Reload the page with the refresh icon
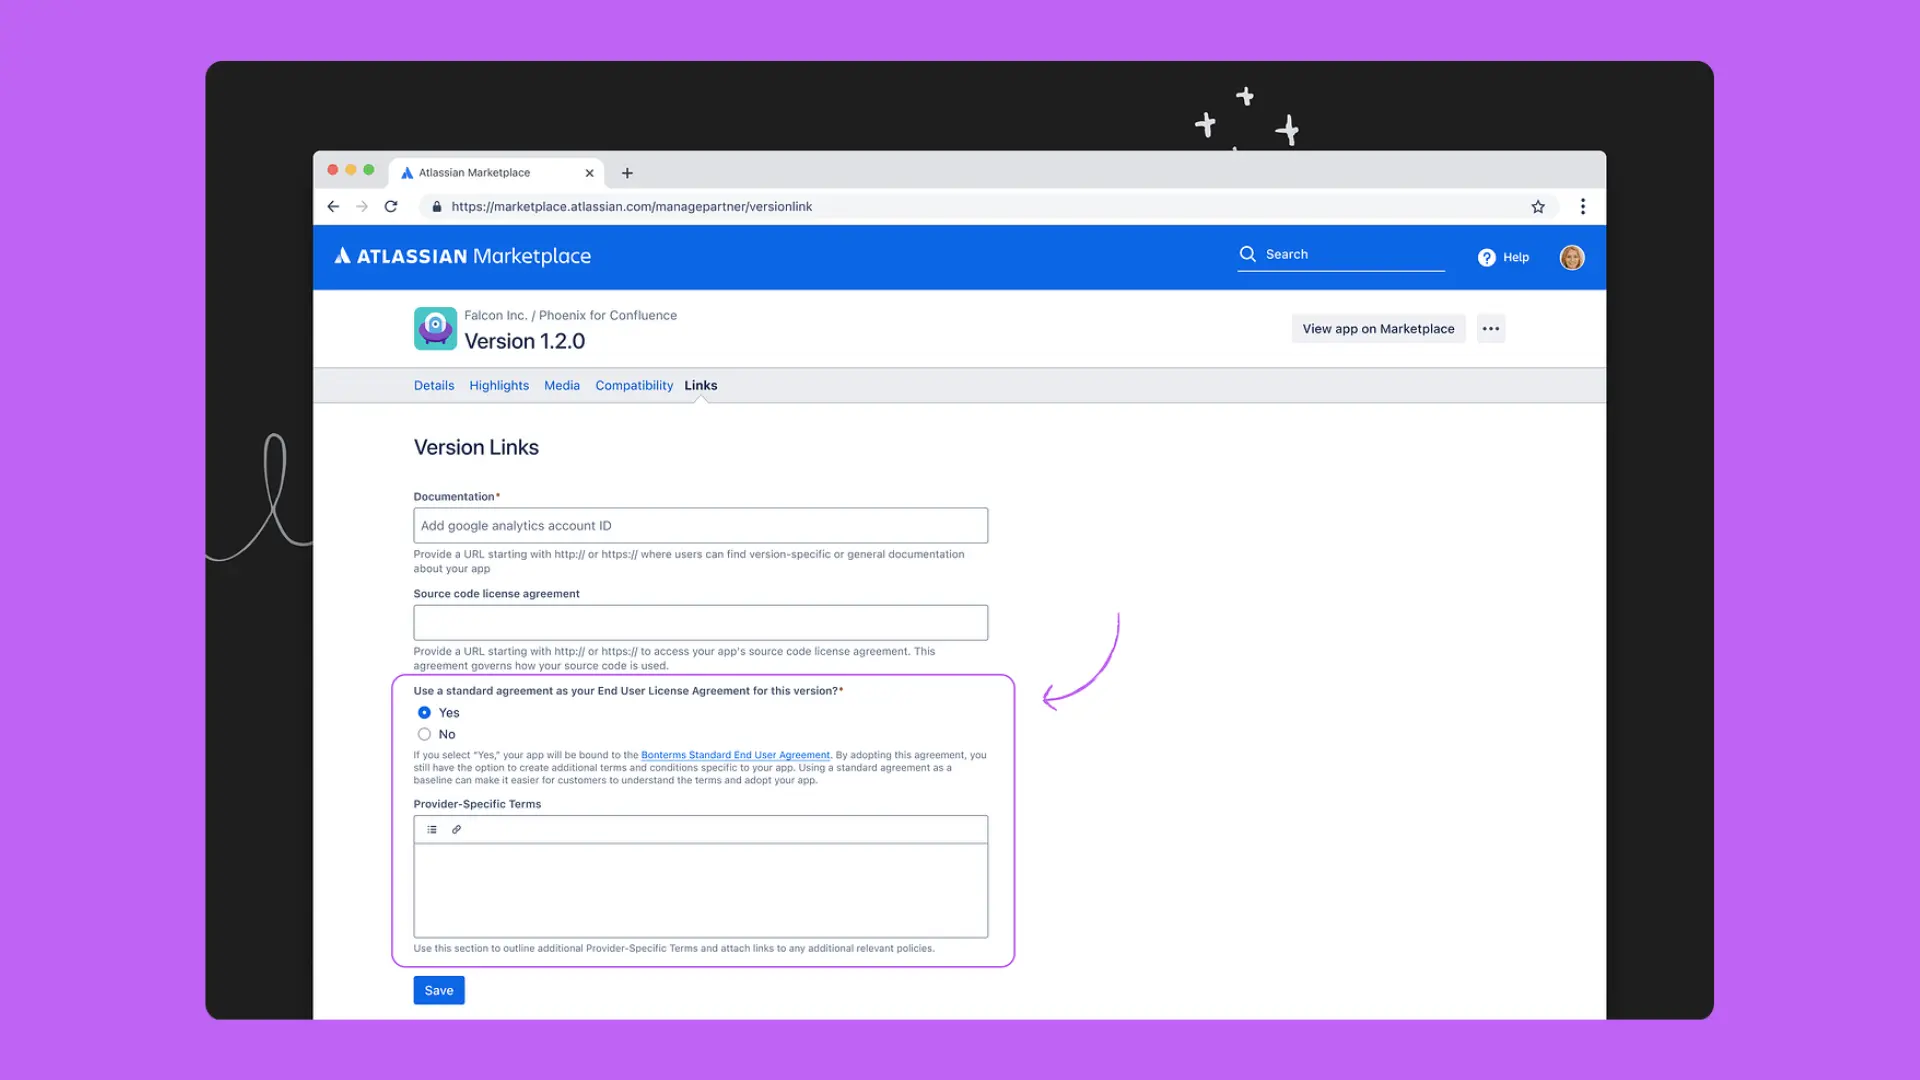Screen dimensions: 1920x1080 click(x=391, y=207)
